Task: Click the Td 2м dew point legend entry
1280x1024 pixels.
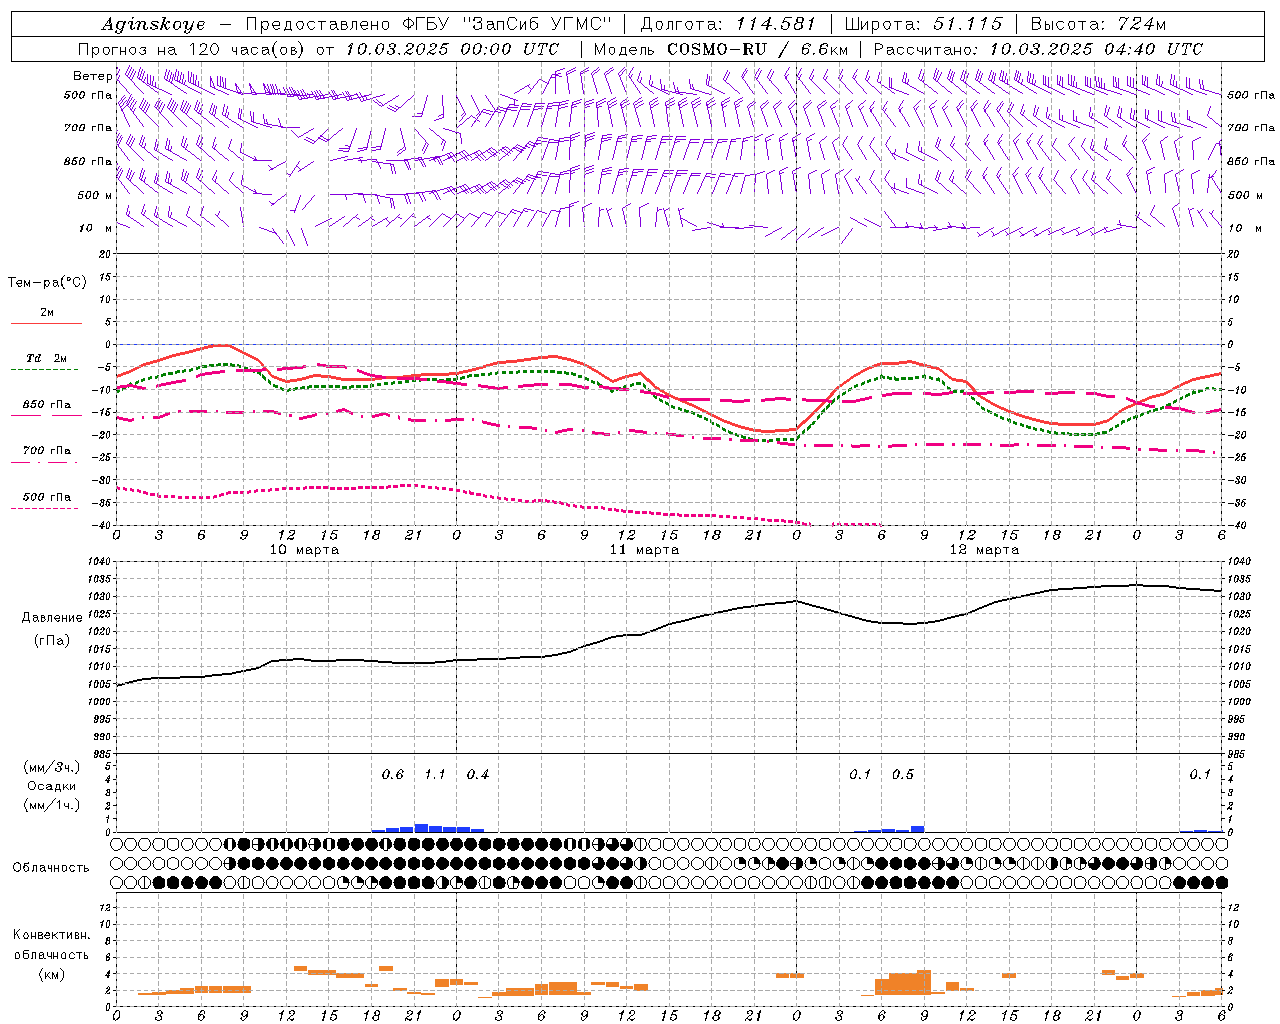Action: [47, 358]
